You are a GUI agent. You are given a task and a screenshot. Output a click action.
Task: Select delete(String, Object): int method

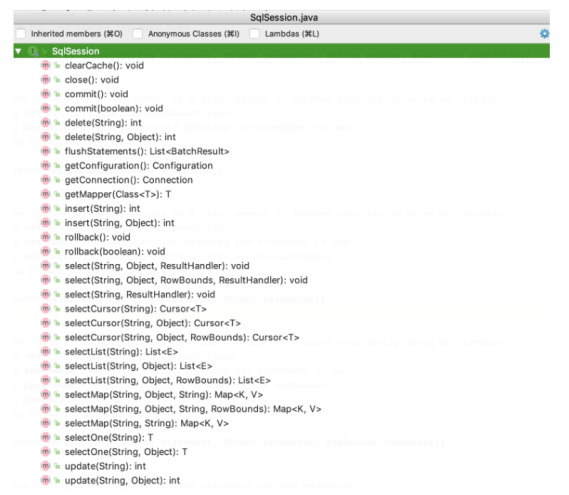pyautogui.click(x=120, y=137)
